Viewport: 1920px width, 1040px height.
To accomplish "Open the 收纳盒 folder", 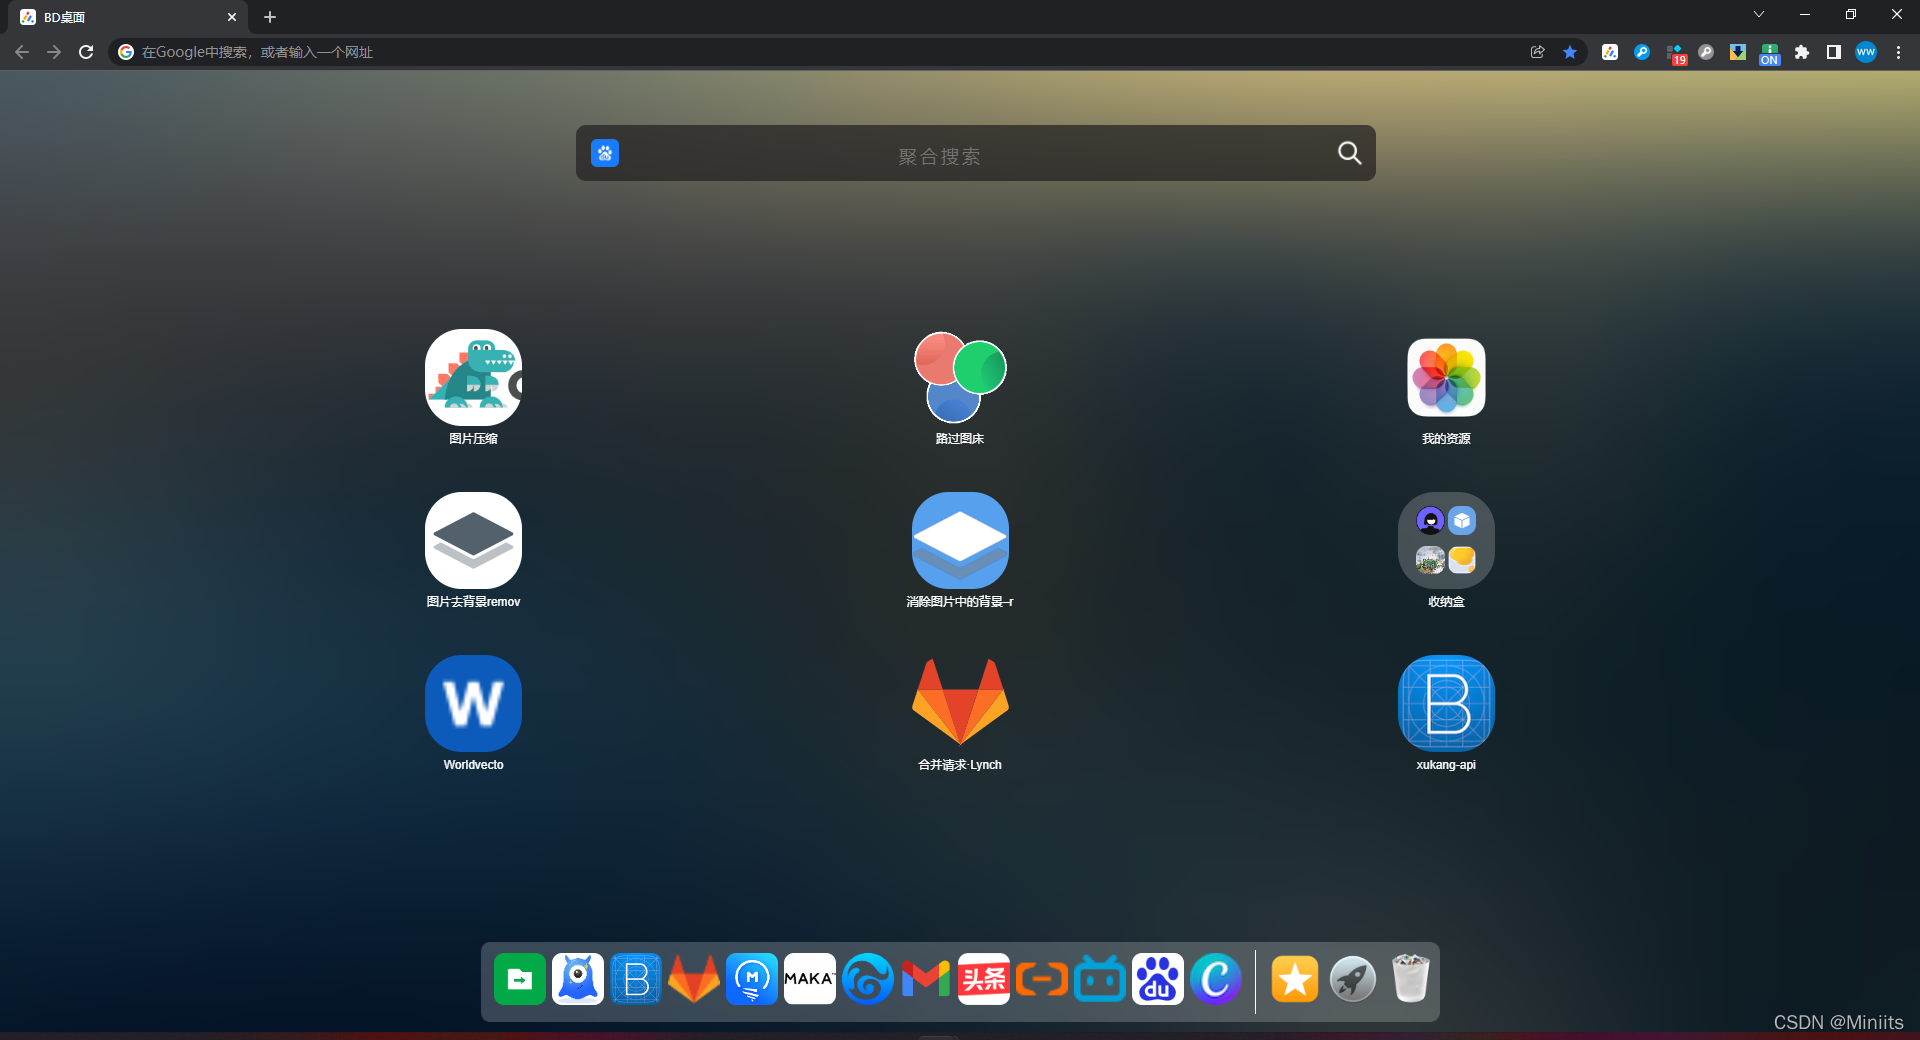I will tap(1446, 540).
